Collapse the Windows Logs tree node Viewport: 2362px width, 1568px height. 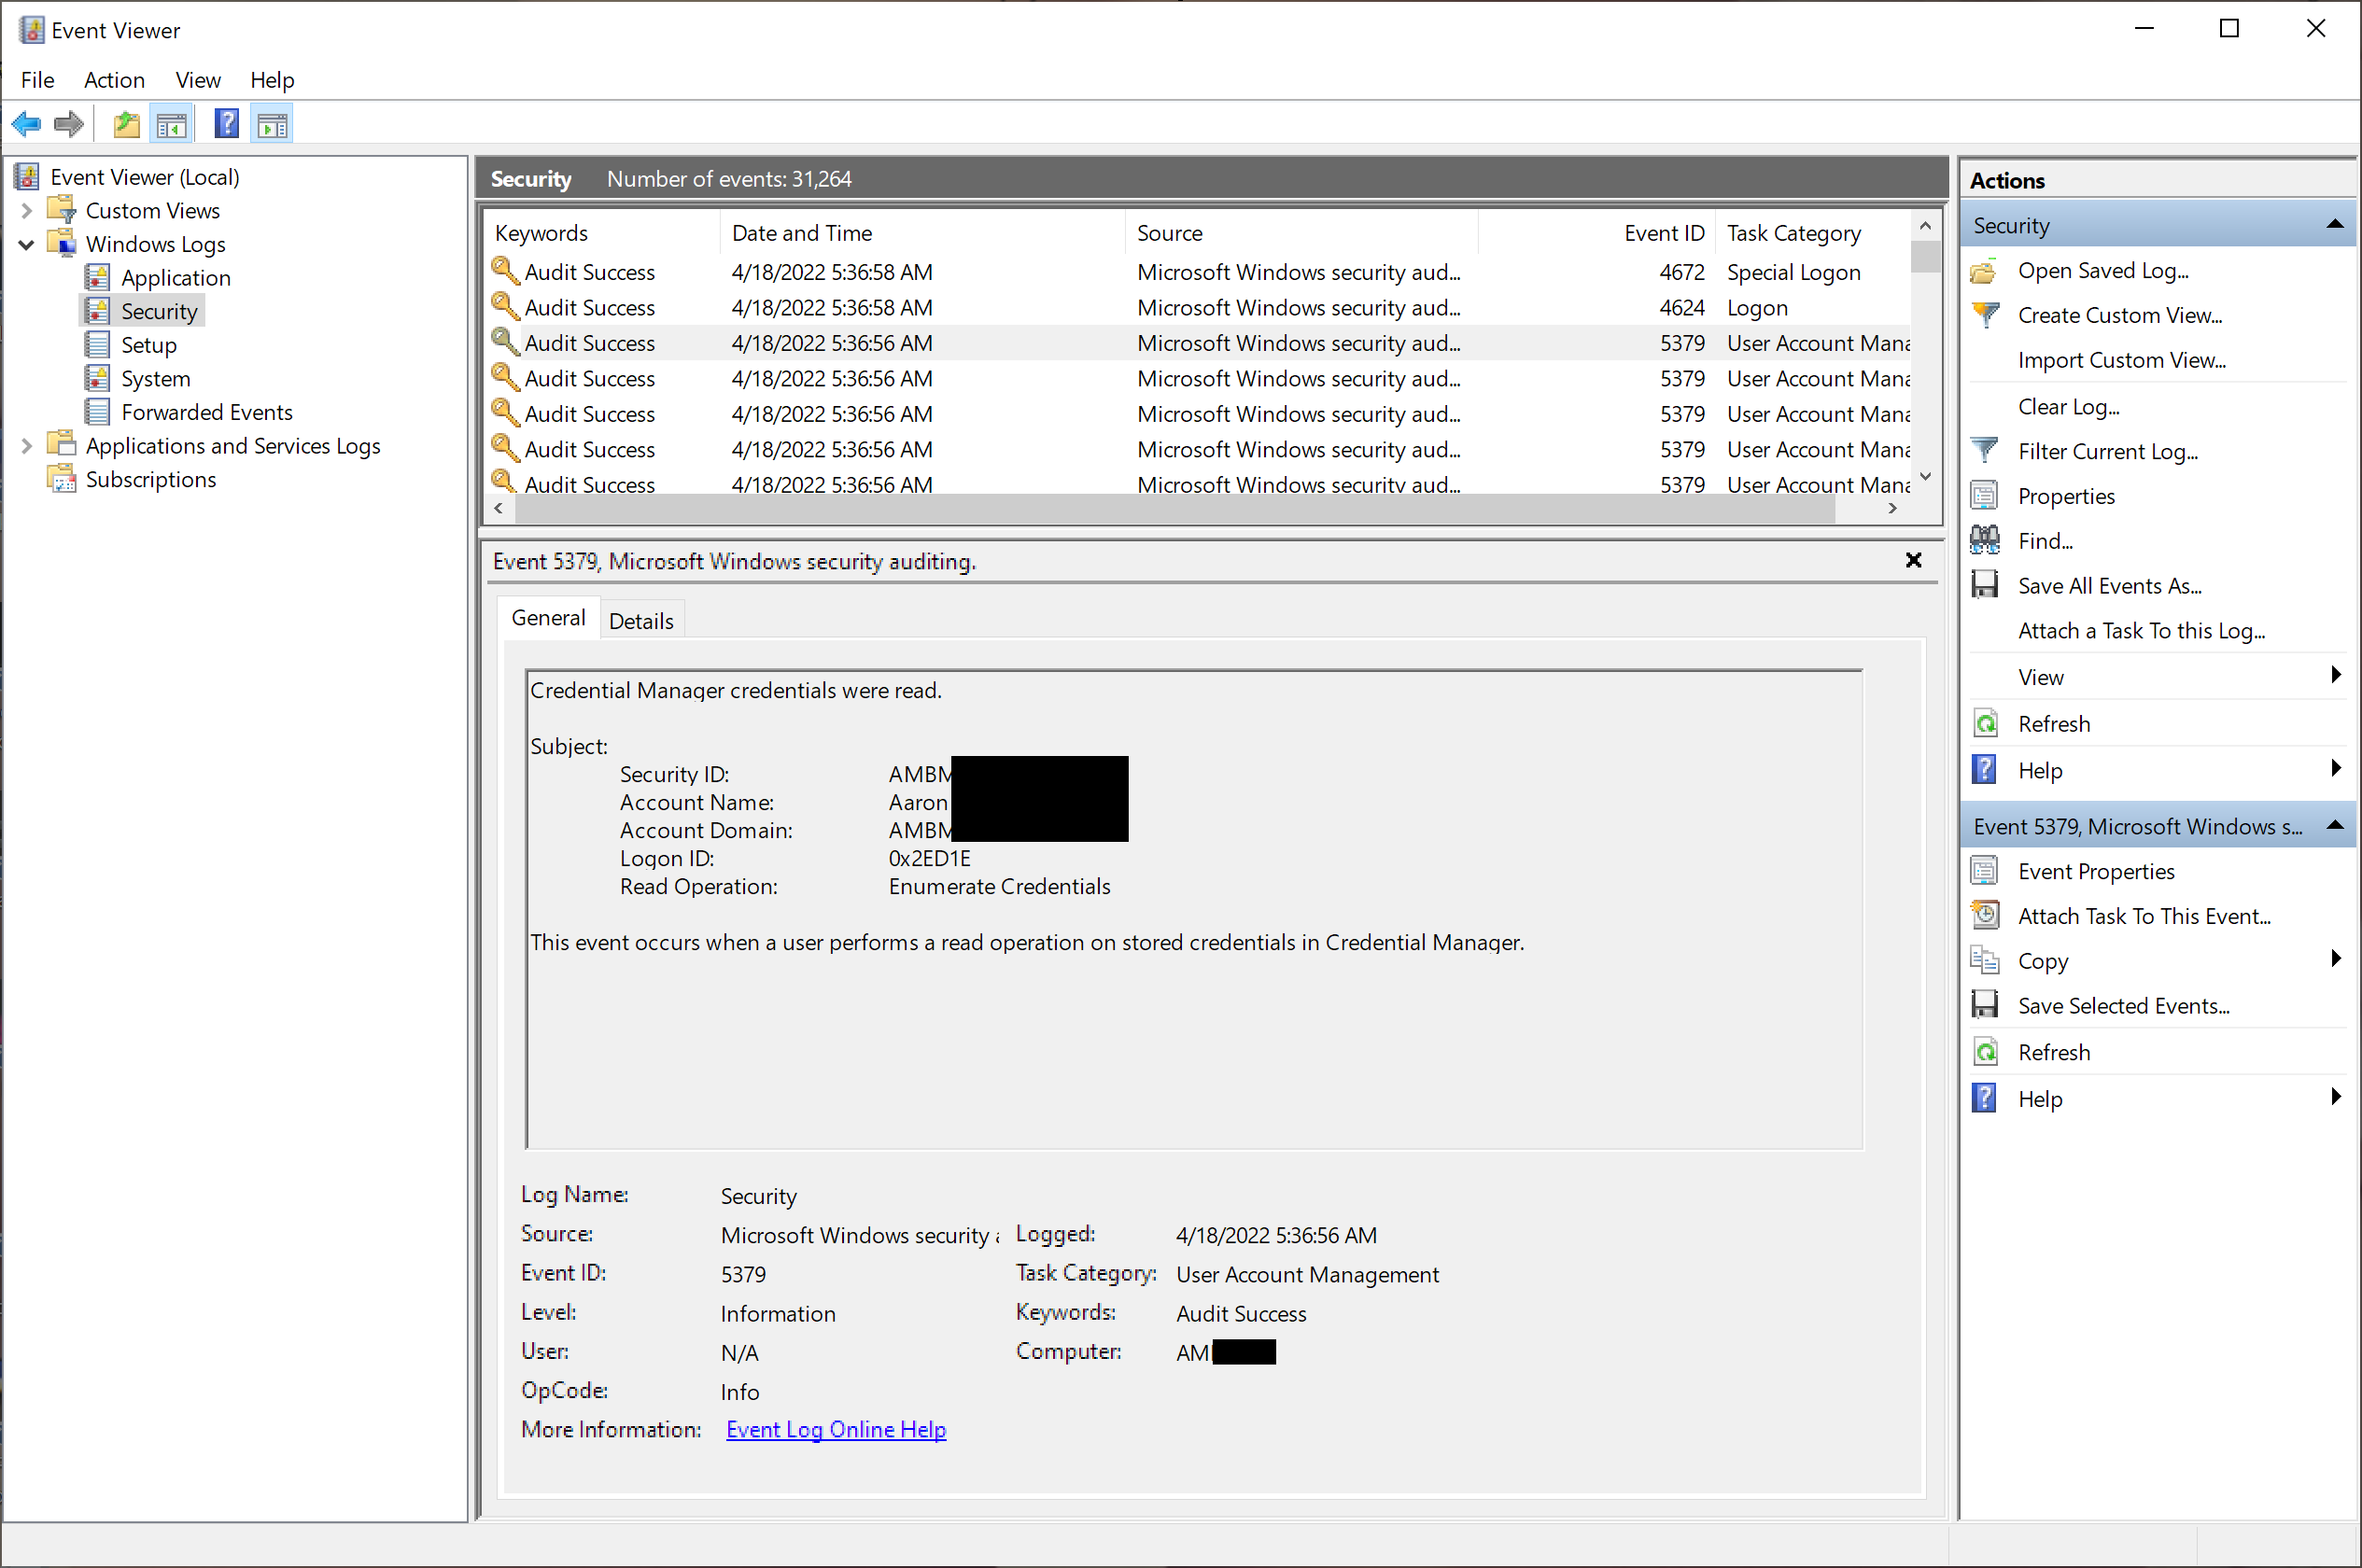coord(26,244)
